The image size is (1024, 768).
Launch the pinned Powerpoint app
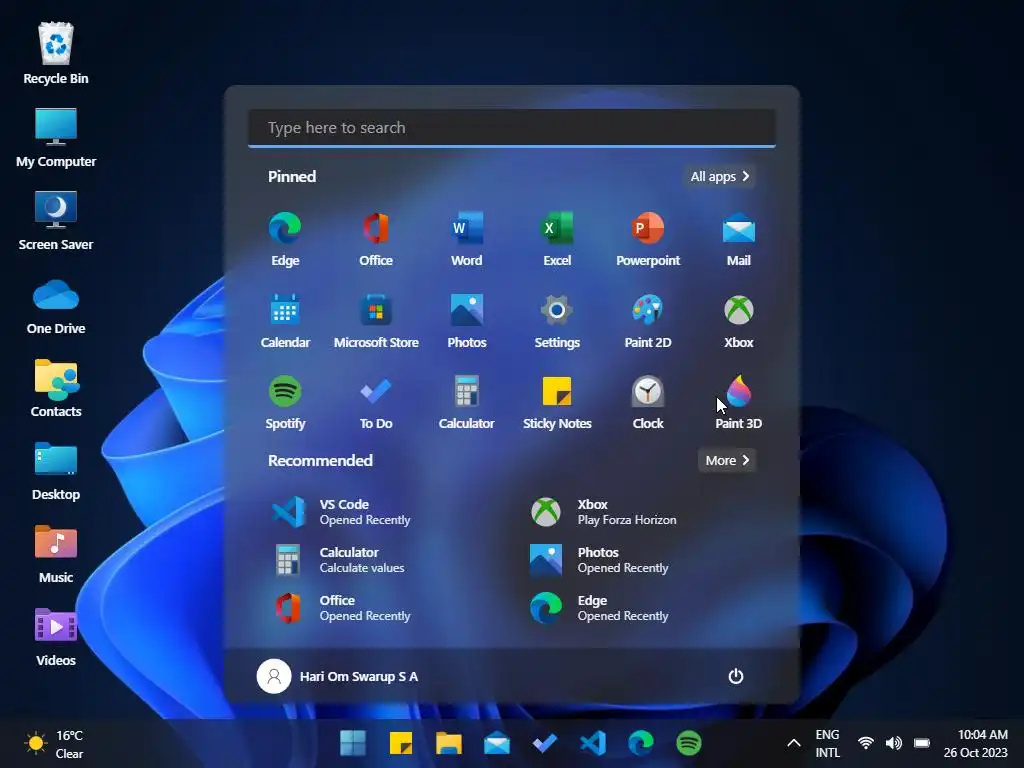[x=648, y=239]
